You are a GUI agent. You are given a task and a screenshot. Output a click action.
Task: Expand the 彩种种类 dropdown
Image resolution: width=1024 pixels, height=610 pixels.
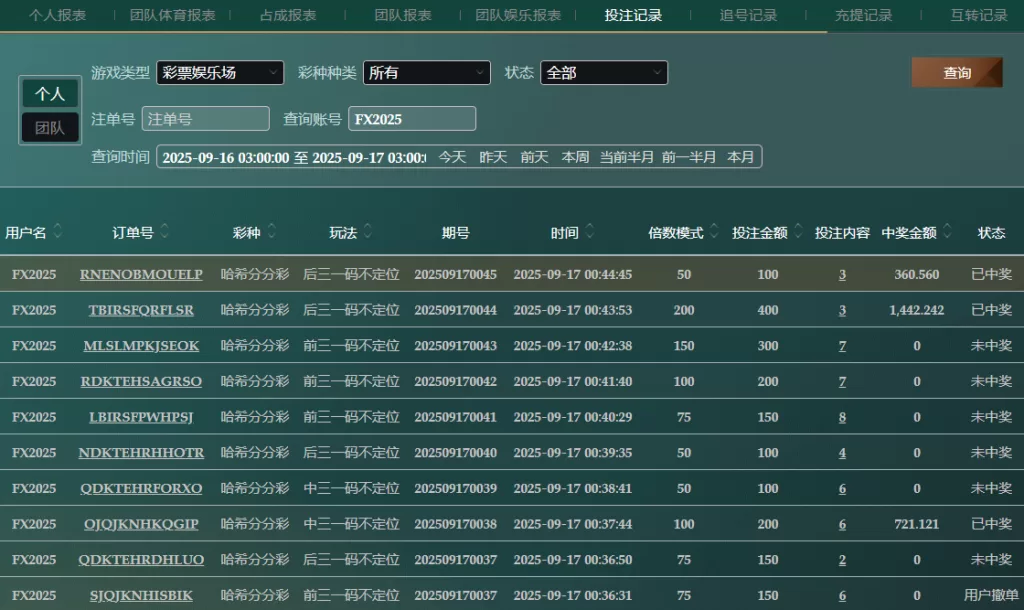426,73
